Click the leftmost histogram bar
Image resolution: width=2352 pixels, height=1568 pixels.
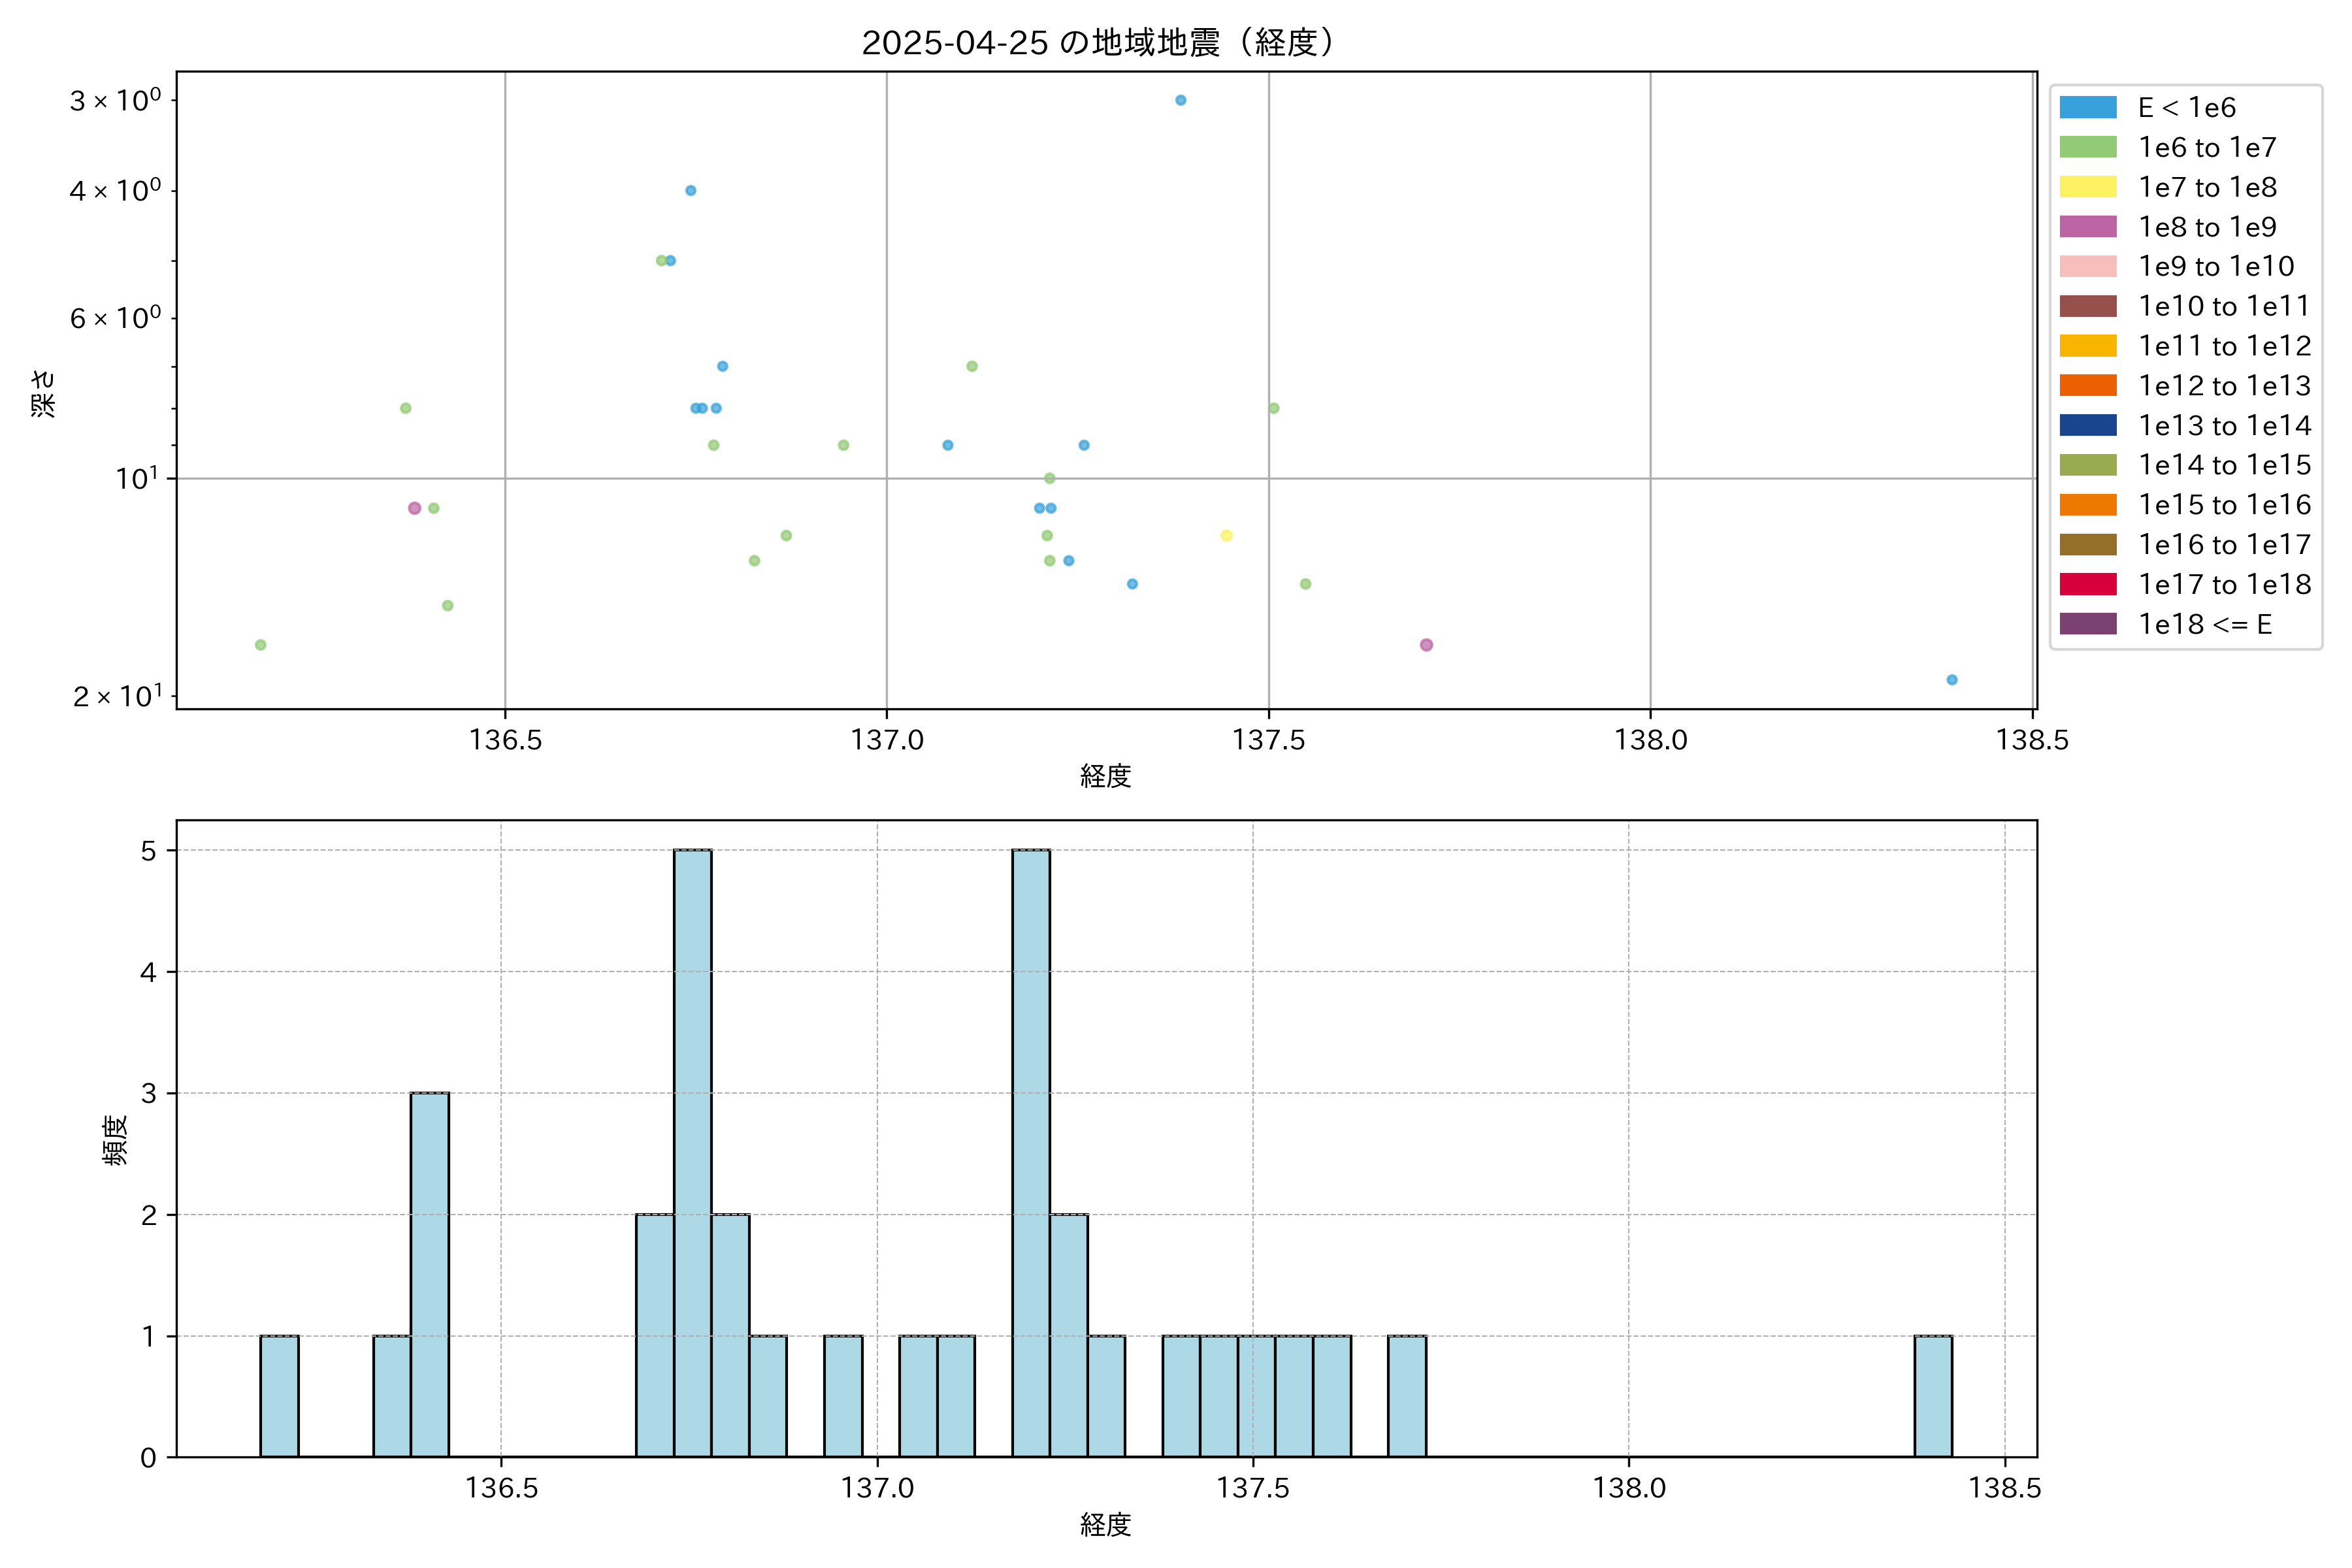tap(279, 1396)
